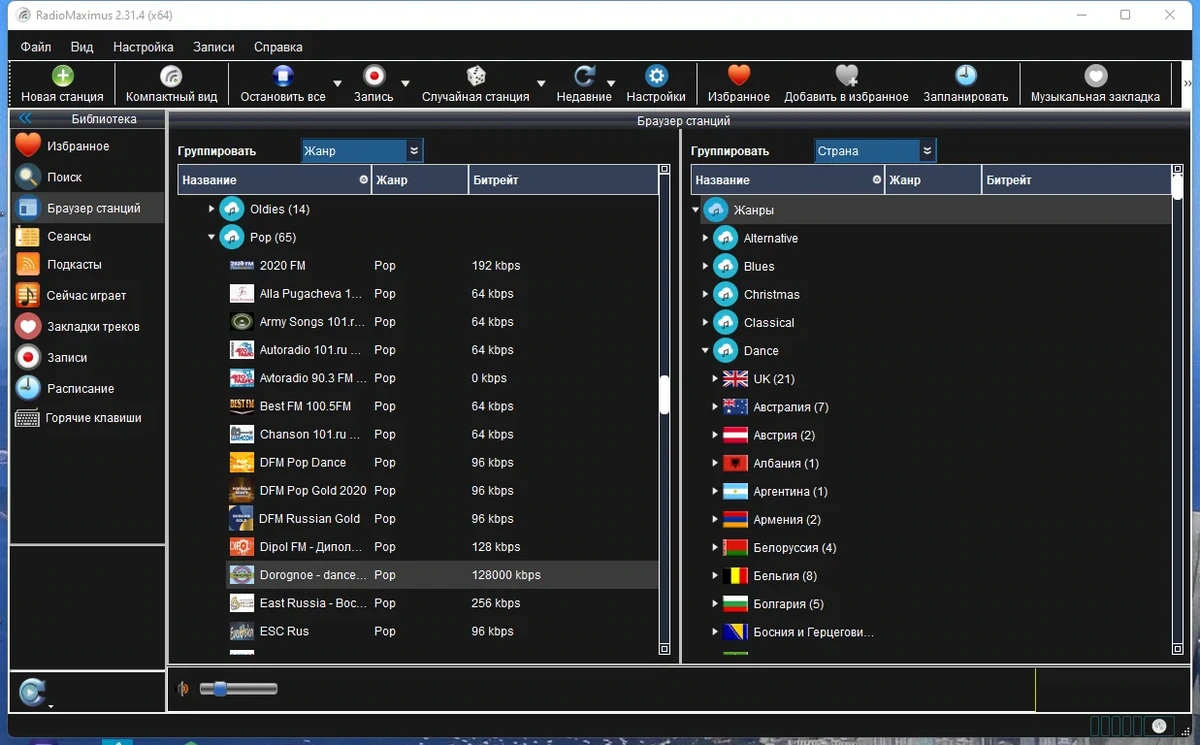This screenshot has width=1200, height=745.
Task: Open the Недавние recent stations icon
Action: (584, 76)
